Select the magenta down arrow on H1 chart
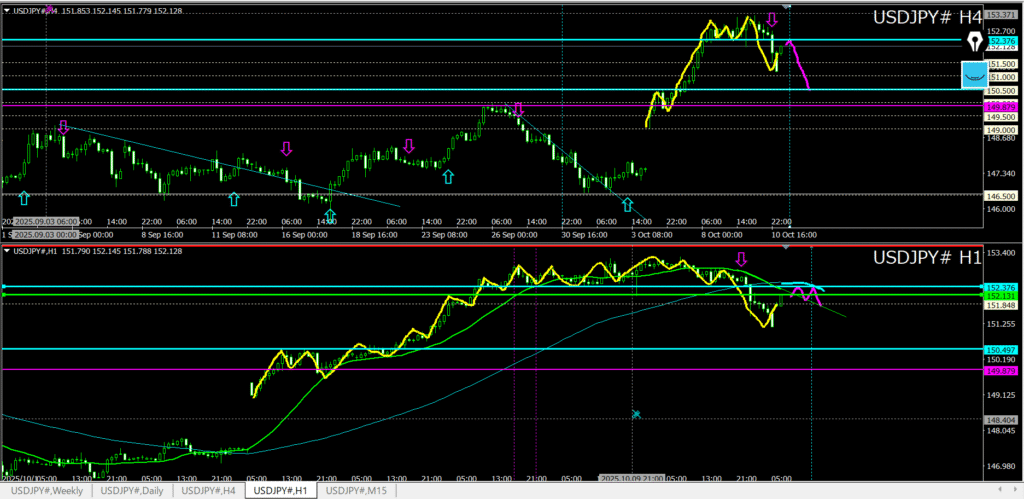This screenshot has width=1024, height=499. point(741,259)
